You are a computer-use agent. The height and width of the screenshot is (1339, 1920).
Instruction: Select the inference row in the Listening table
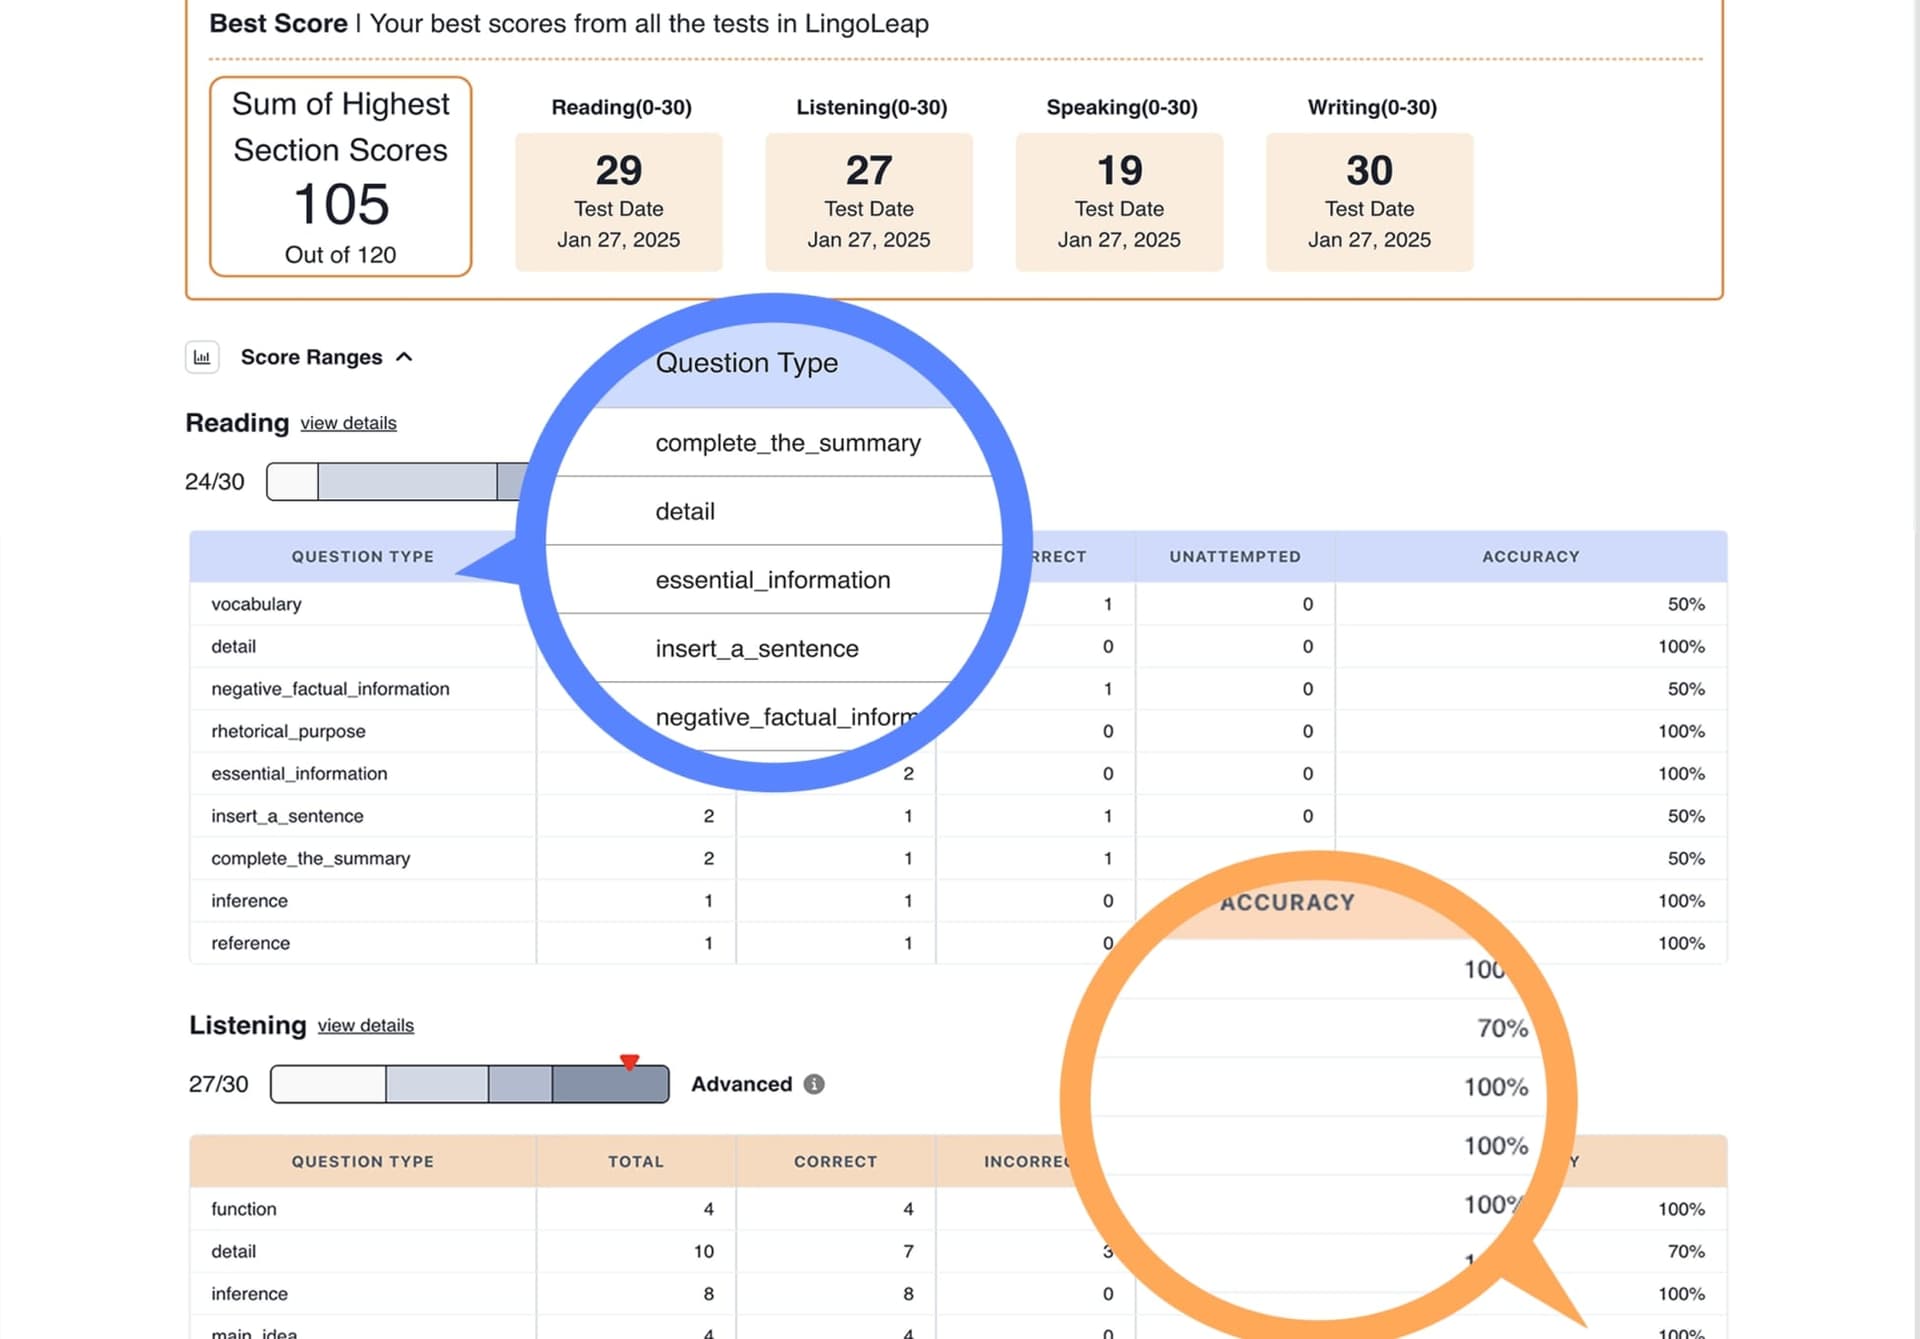coord(248,1293)
